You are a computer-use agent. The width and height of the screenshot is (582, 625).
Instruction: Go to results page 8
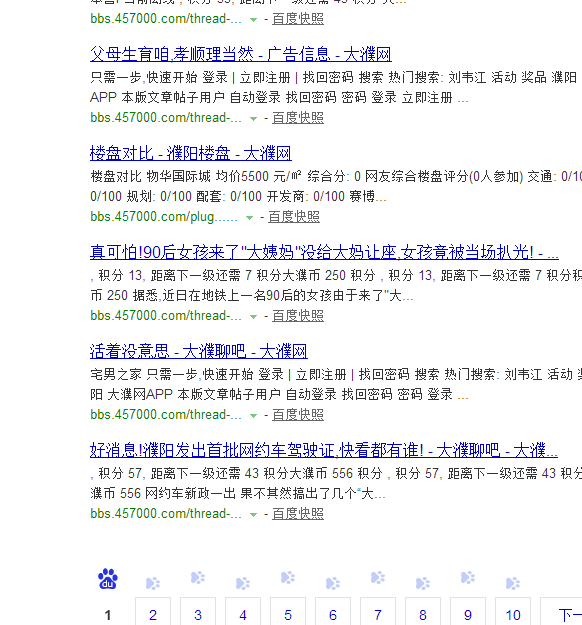[423, 612]
